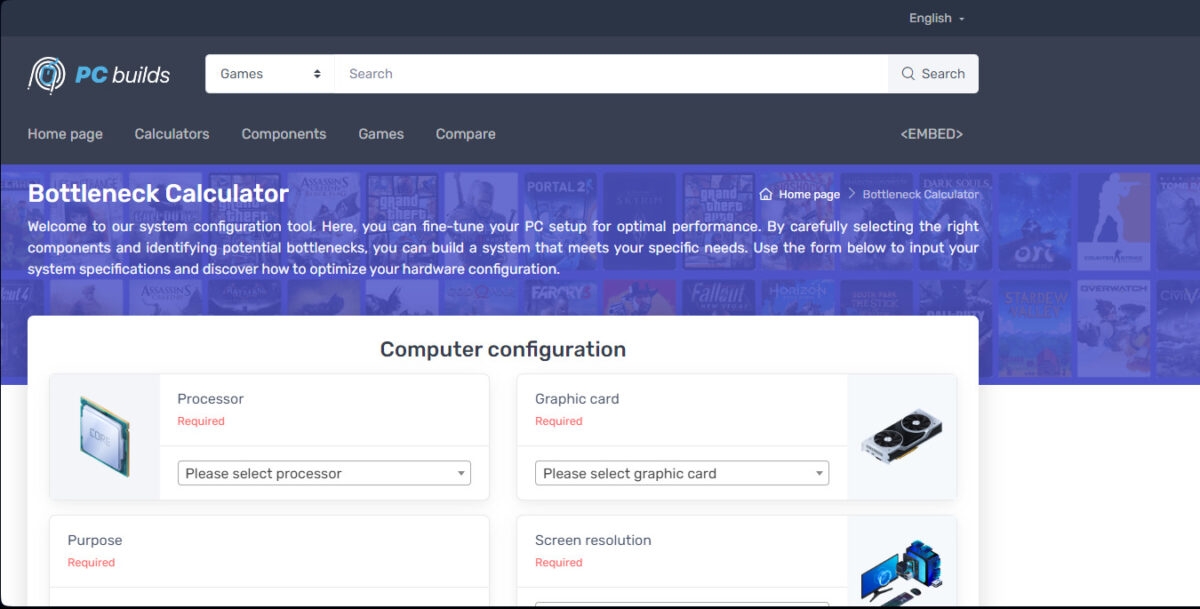Expand the 'Please select graphic card' dropdown

click(682, 473)
